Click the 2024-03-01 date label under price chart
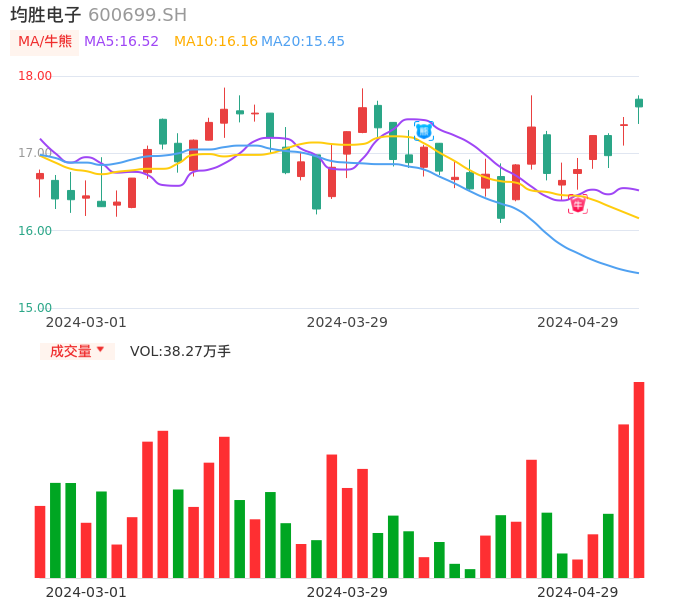Image resolution: width=686 pixels, height=606 pixels. point(86,322)
